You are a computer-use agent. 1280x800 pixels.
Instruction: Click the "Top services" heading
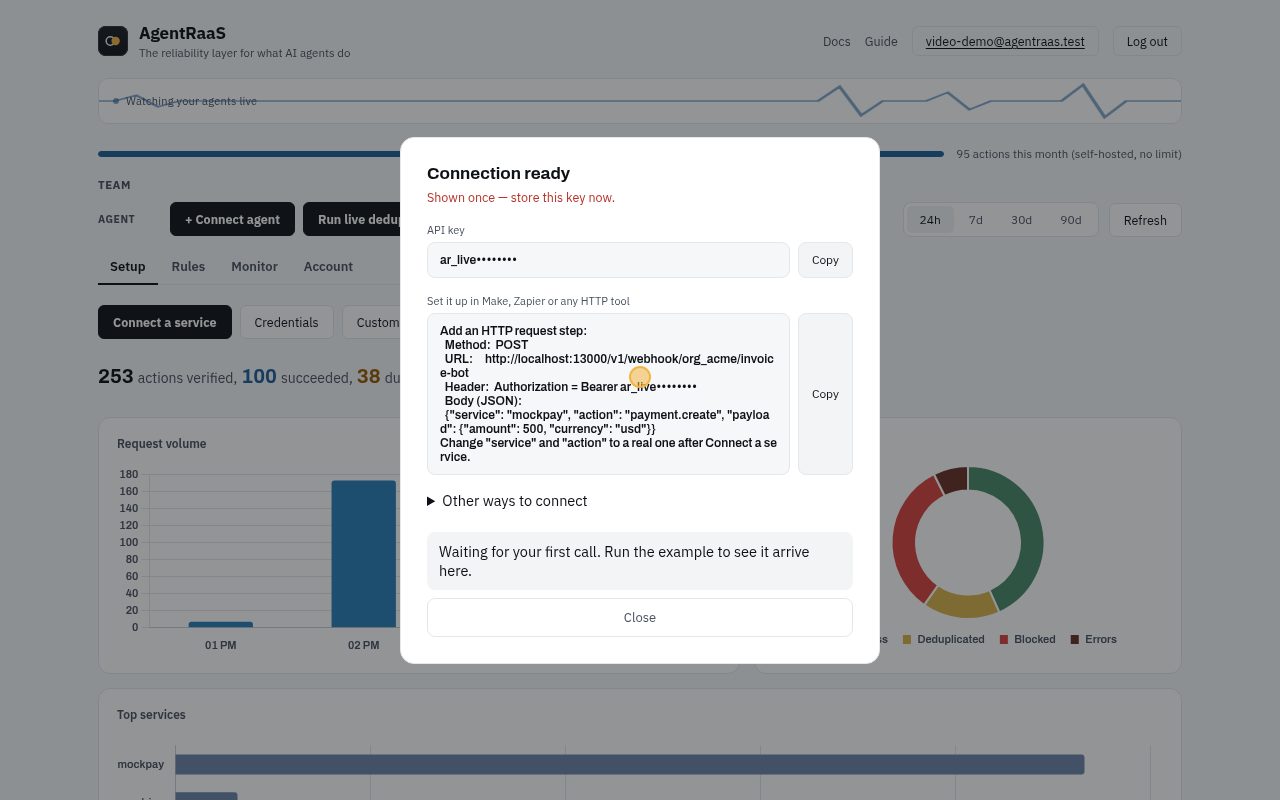click(x=151, y=715)
